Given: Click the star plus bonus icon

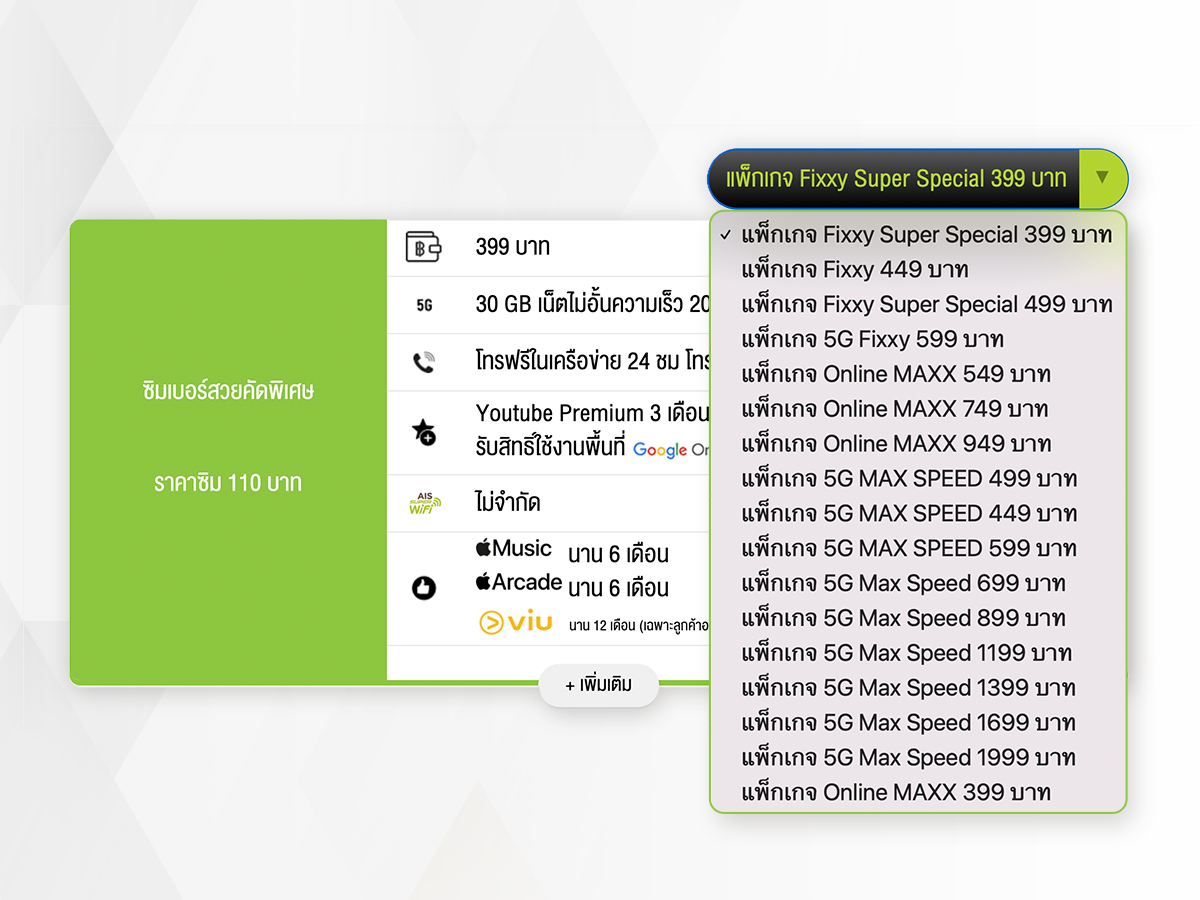Looking at the screenshot, I should [x=424, y=432].
